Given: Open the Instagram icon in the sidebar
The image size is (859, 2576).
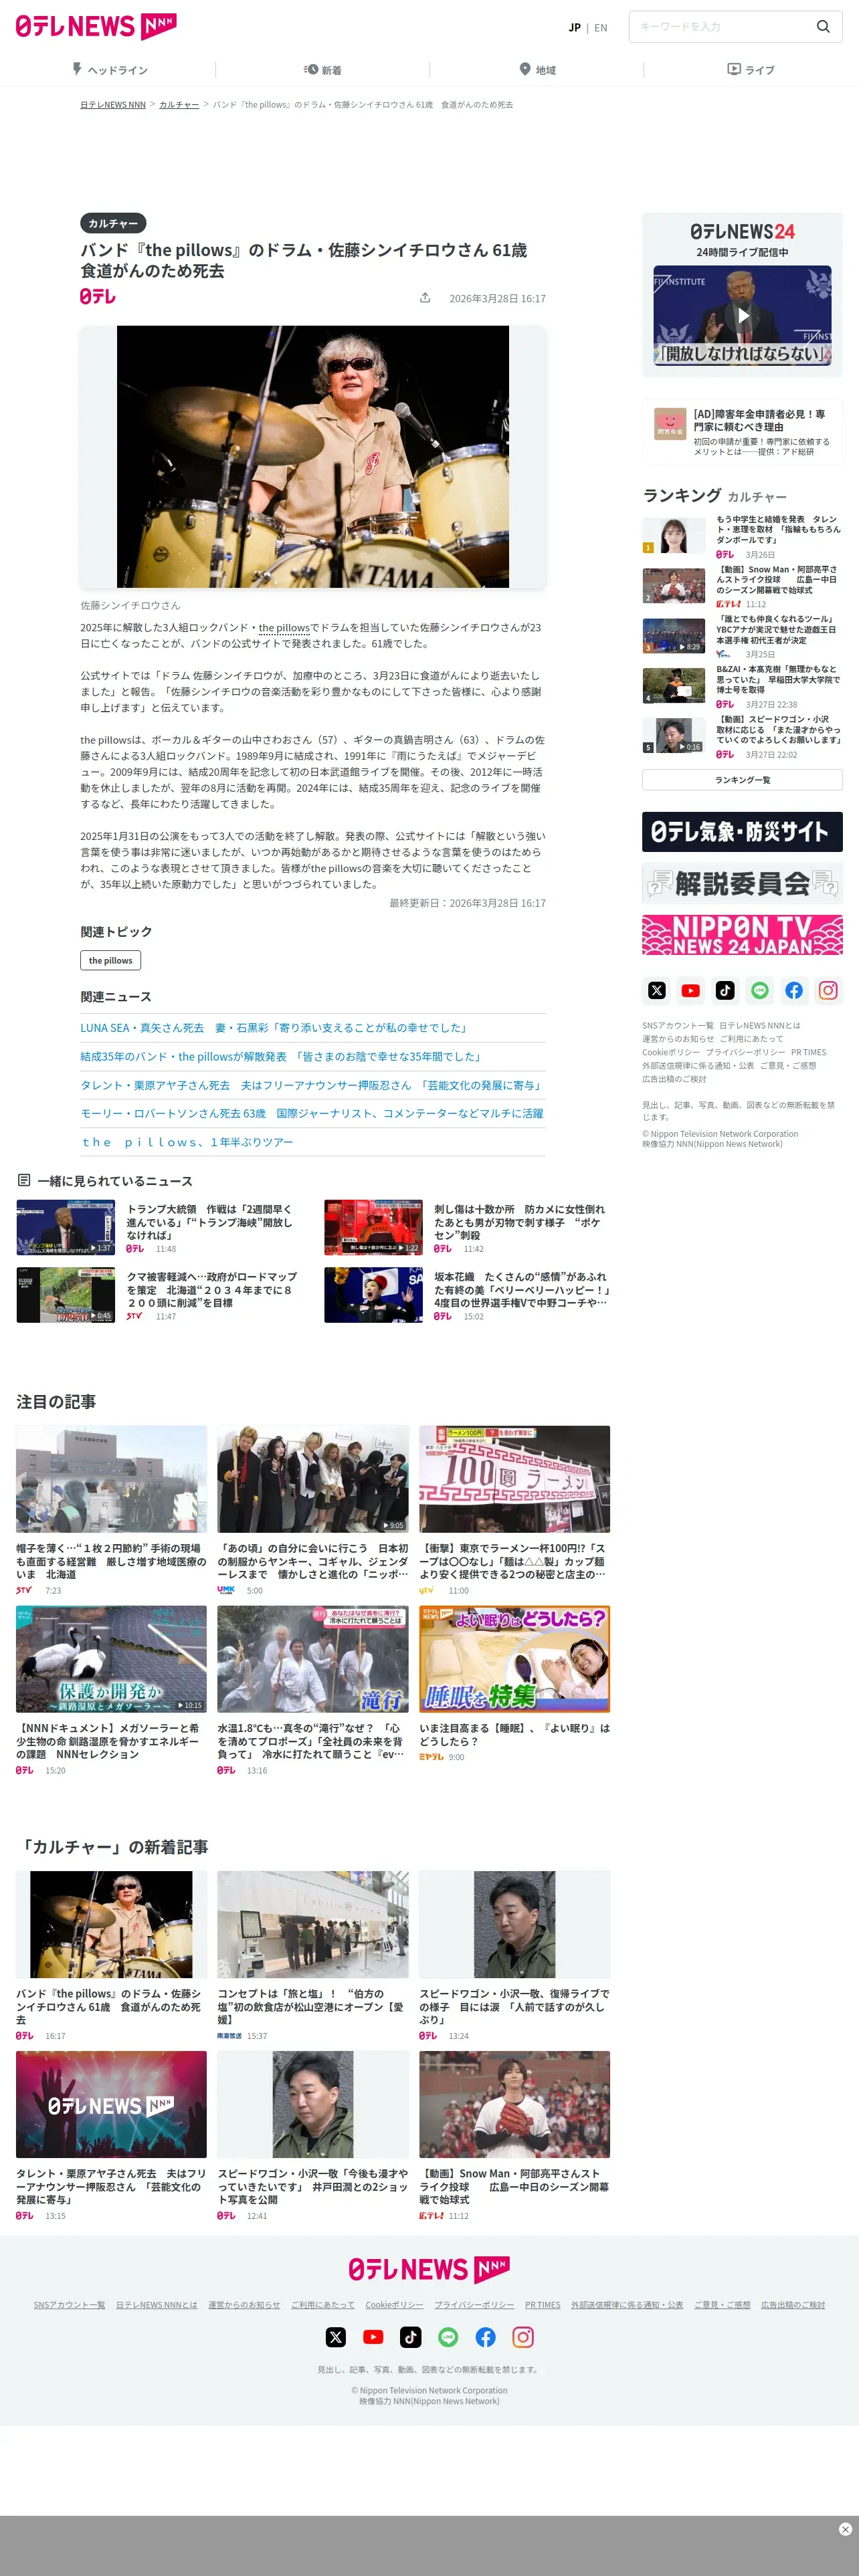Looking at the screenshot, I should 828,990.
